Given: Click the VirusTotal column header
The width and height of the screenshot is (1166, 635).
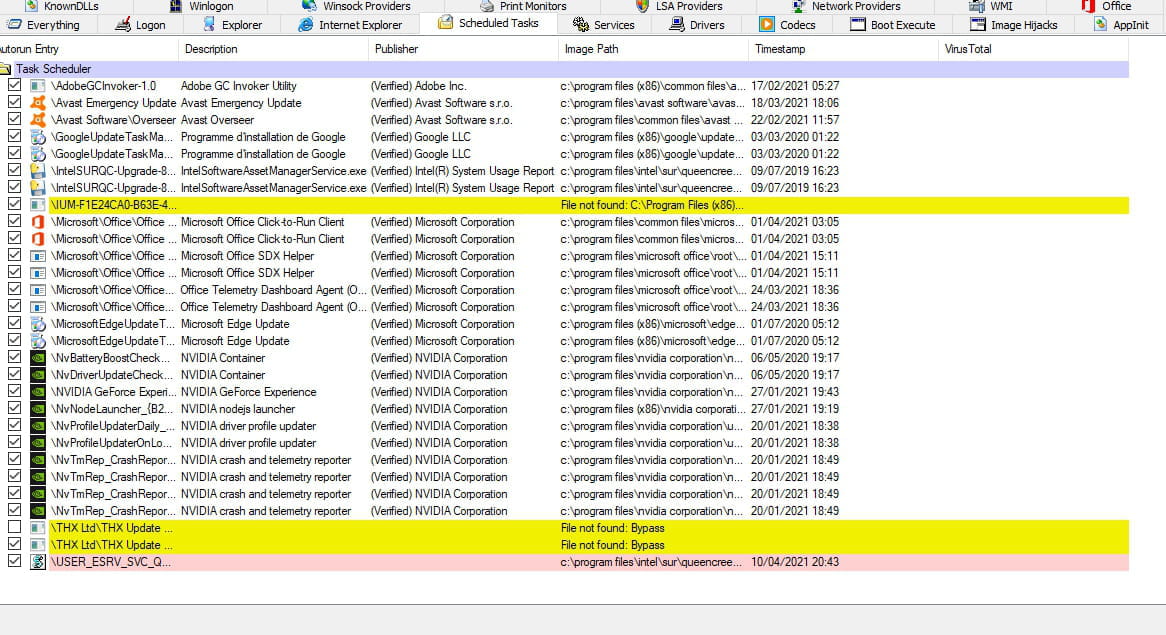Looking at the screenshot, I should 1034,49.
